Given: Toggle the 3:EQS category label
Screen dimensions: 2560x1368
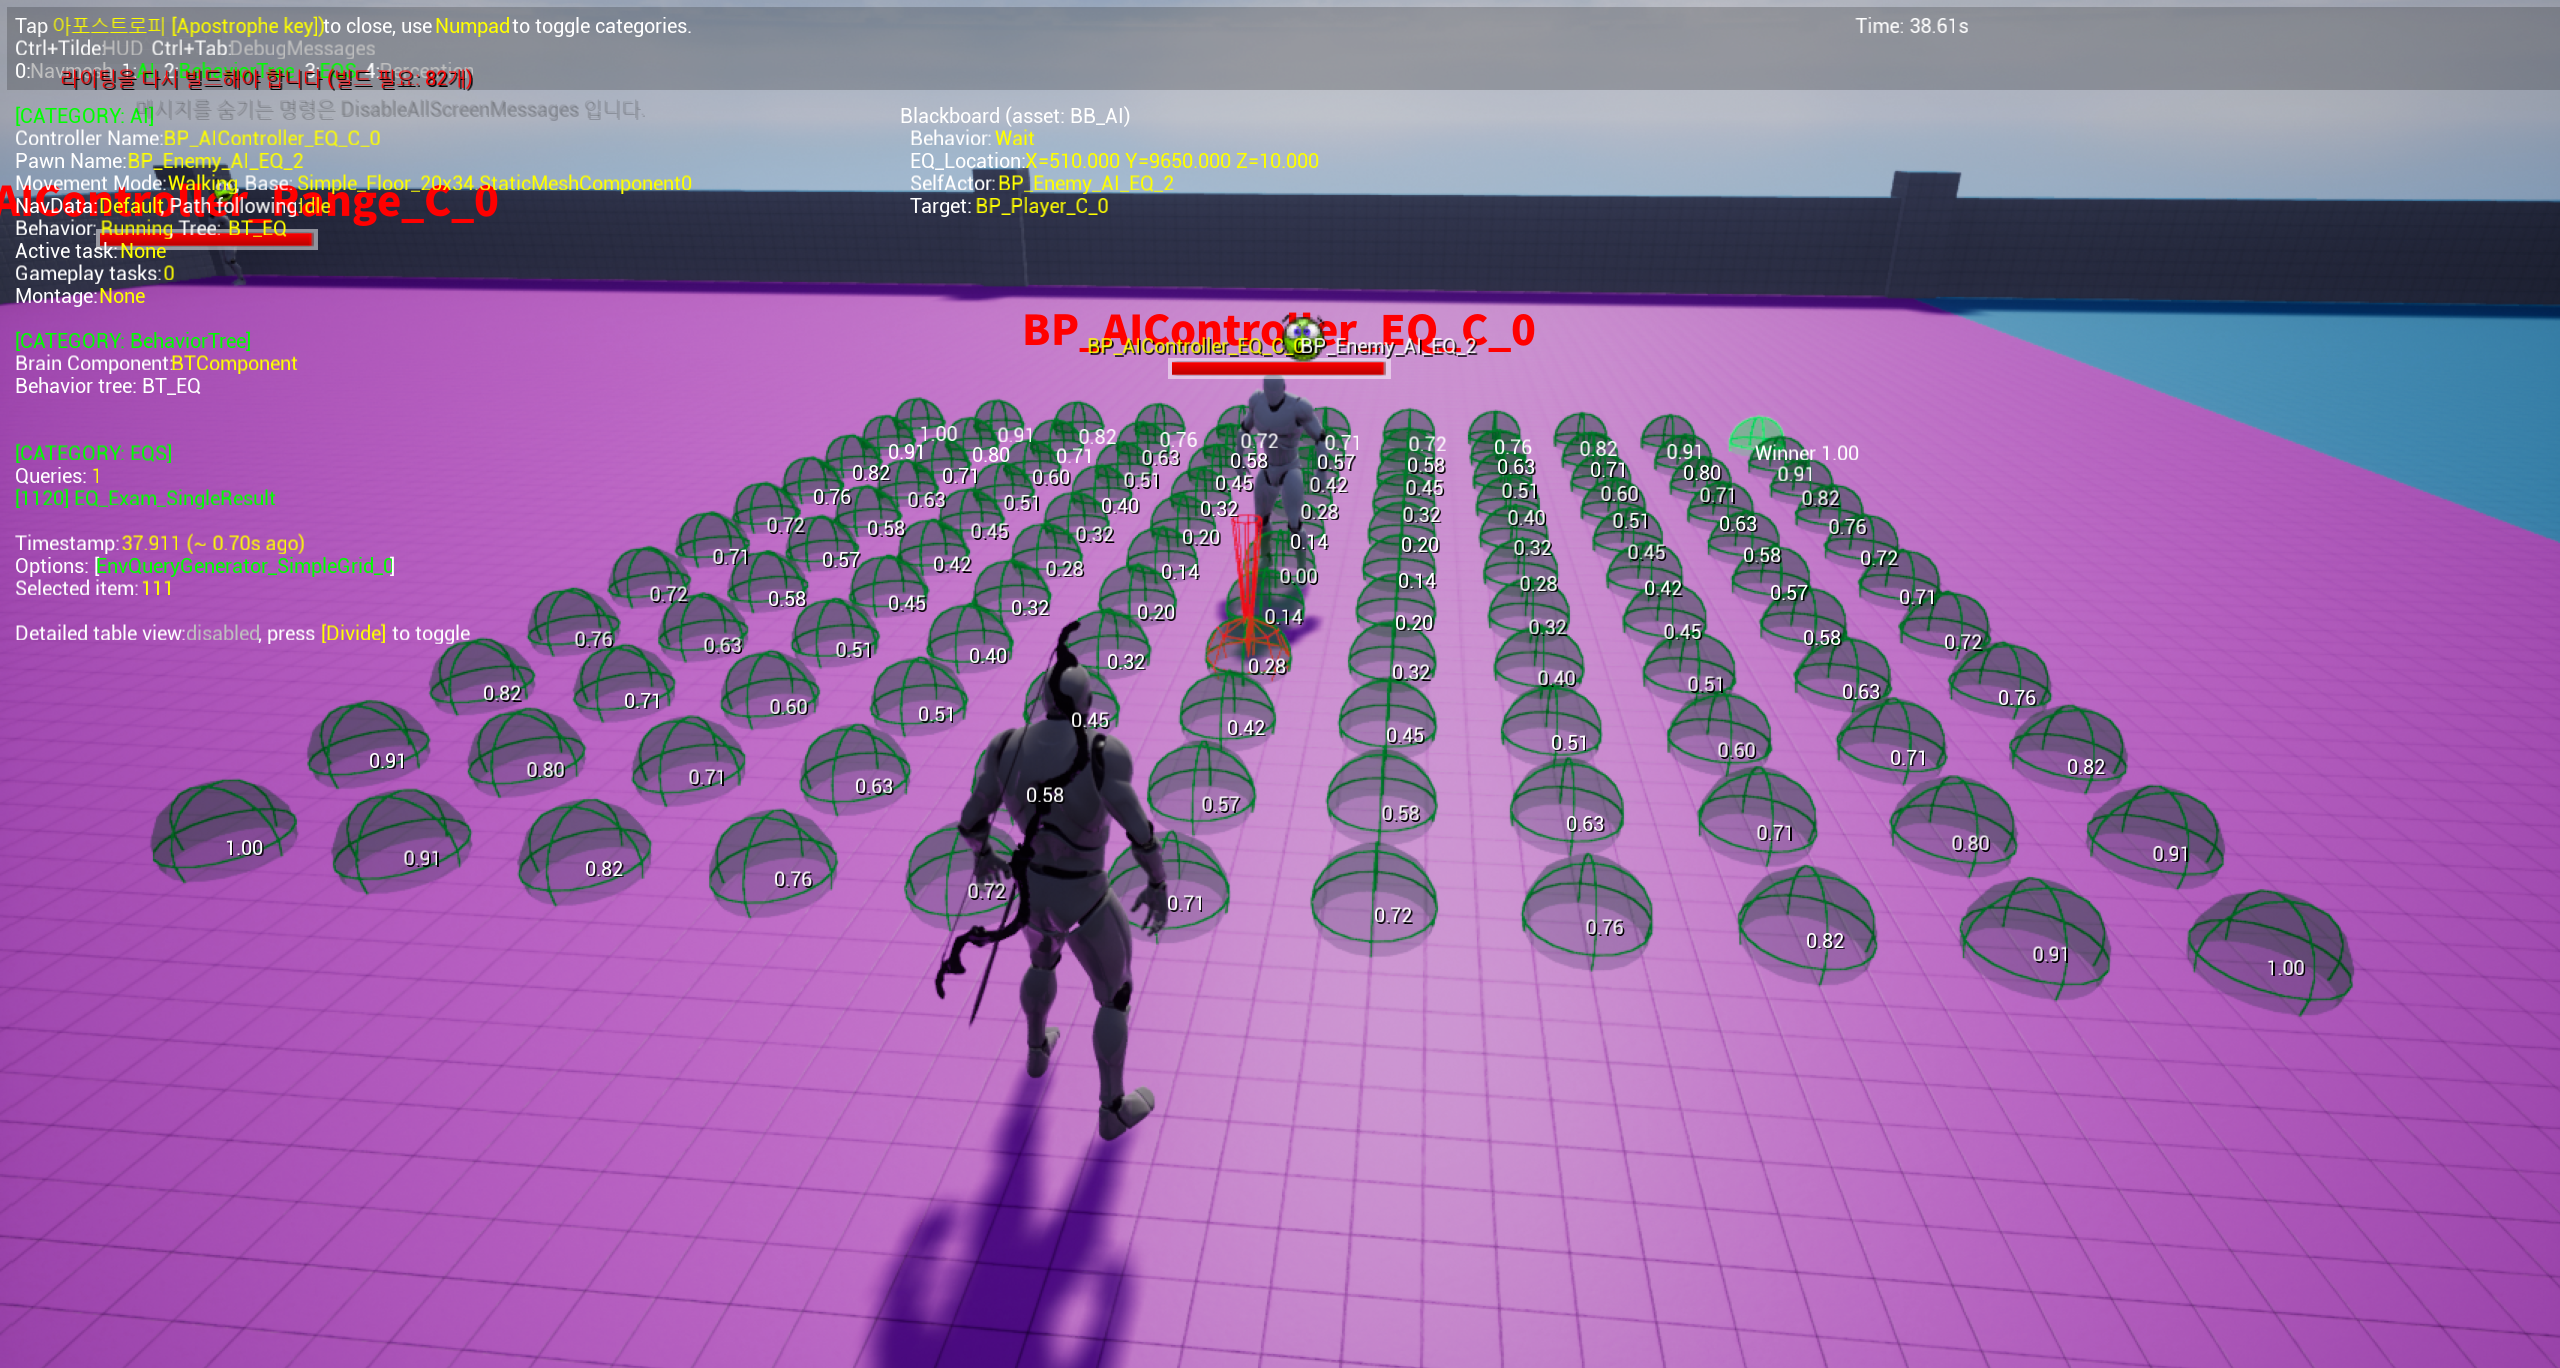Looking at the screenshot, I should [x=330, y=70].
